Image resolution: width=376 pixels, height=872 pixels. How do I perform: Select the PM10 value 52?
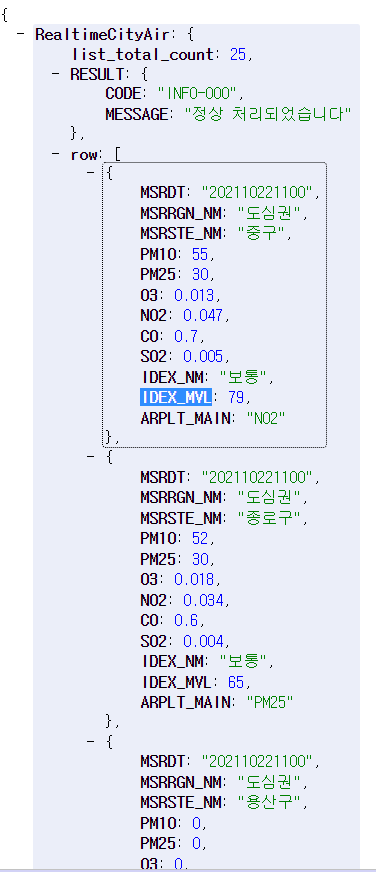point(200,538)
